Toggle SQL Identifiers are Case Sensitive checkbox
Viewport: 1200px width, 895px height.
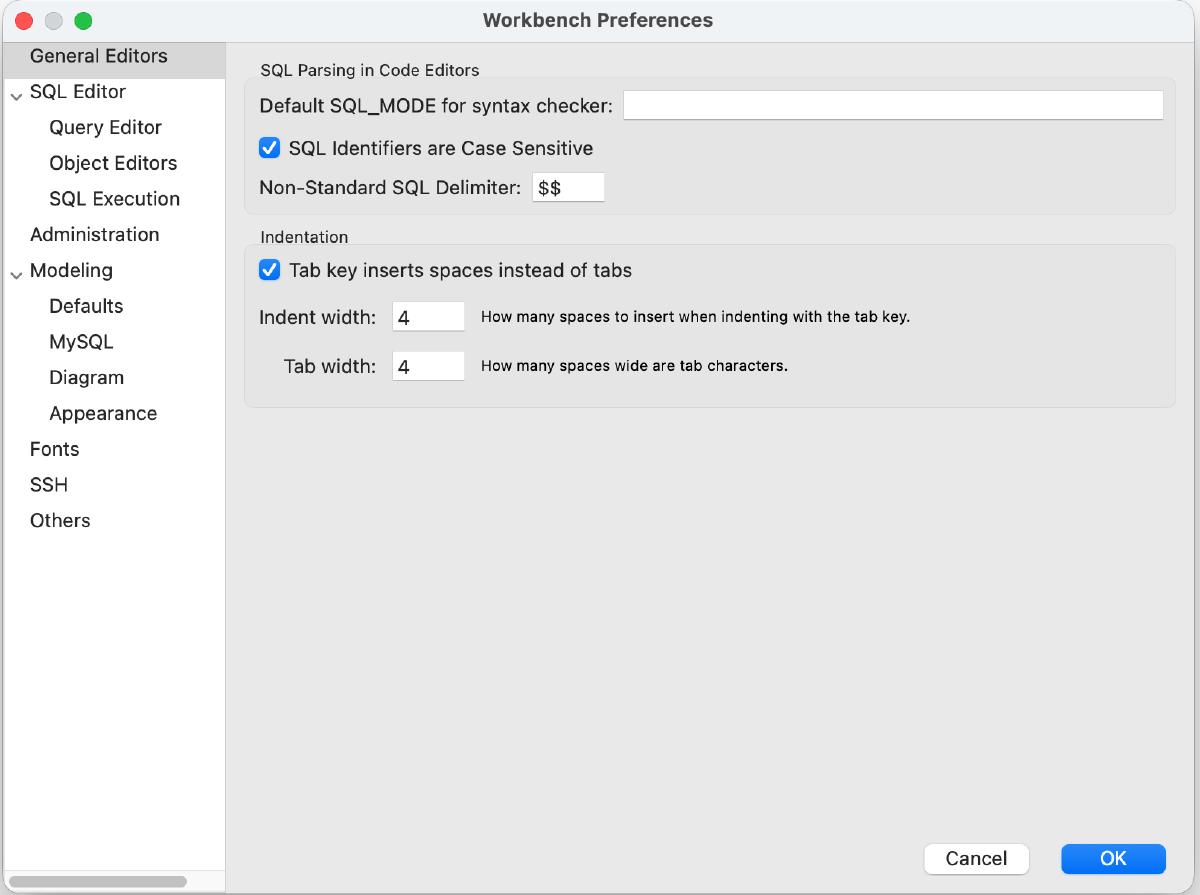tap(269, 148)
